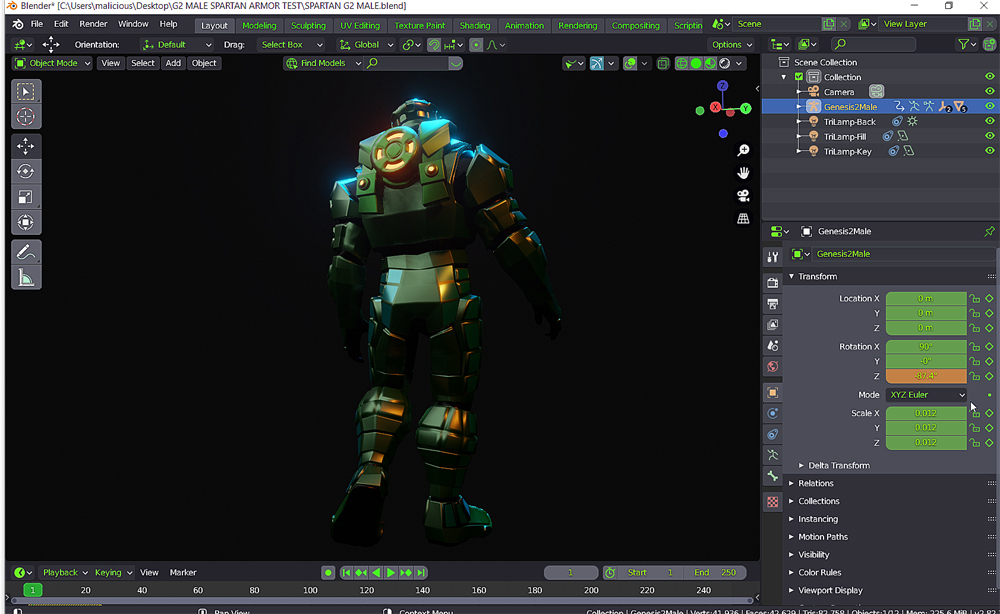Open the Render menu
Image resolution: width=1000 pixels, height=614 pixels.
pos(93,24)
